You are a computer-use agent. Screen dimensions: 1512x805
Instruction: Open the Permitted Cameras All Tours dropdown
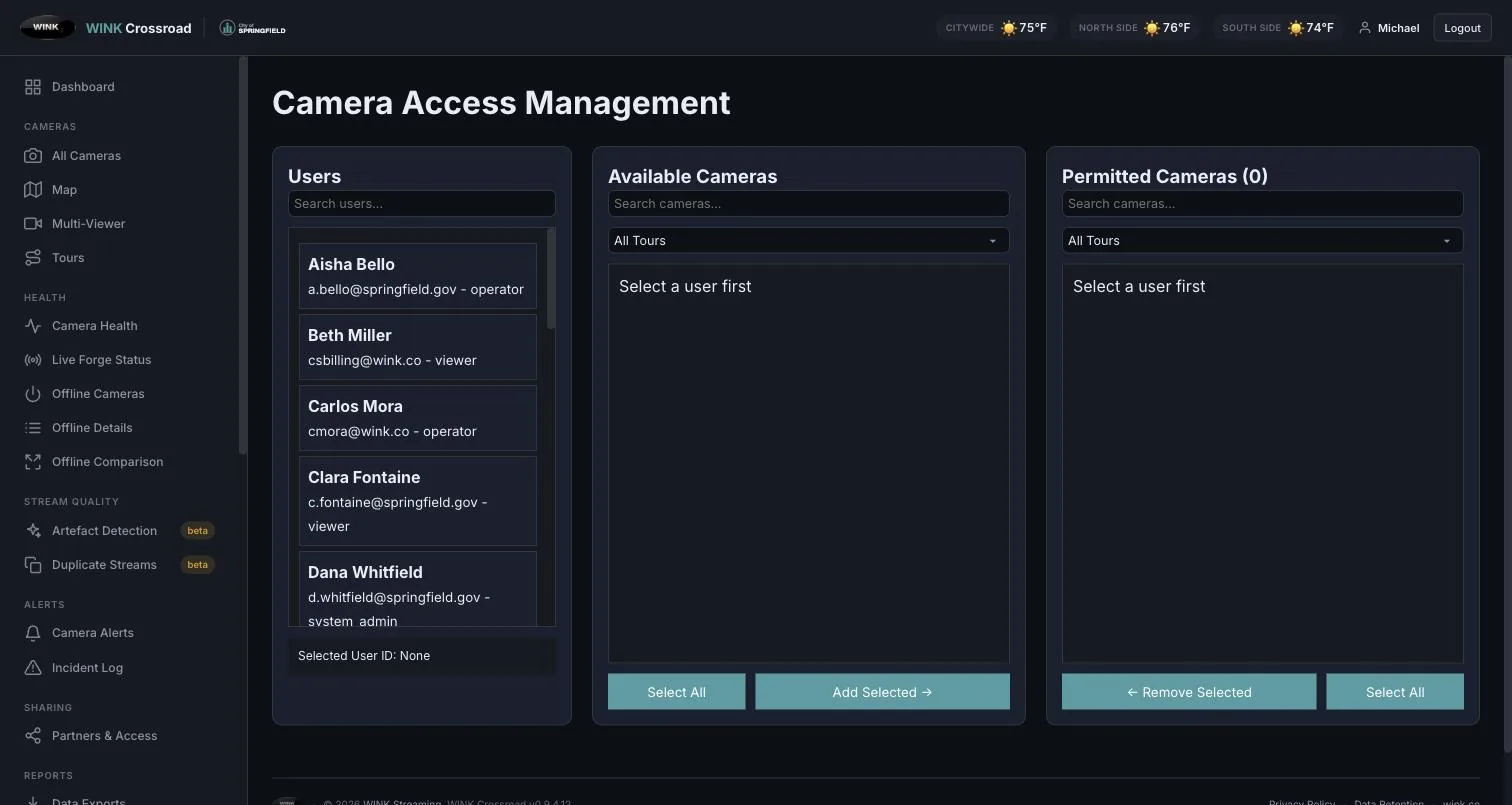click(1262, 241)
